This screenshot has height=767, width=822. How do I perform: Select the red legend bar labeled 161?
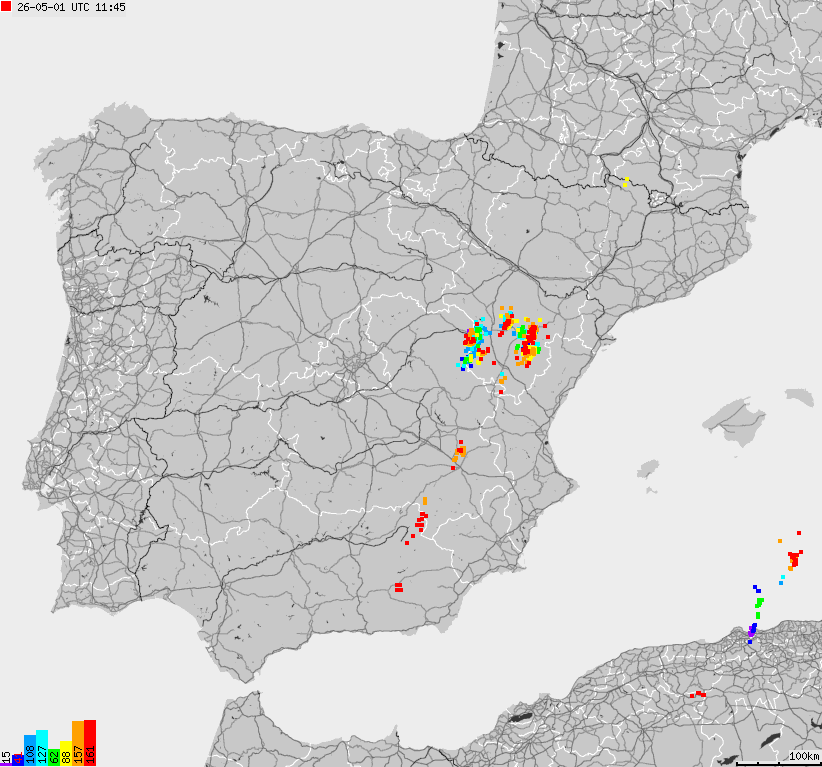[90, 742]
